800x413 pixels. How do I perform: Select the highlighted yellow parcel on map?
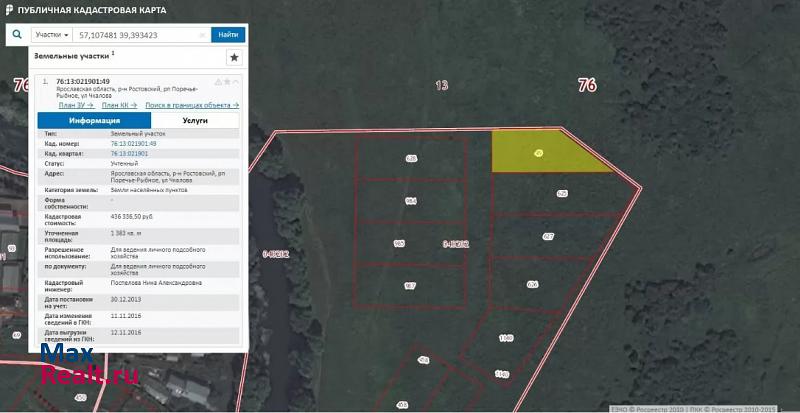540,153
